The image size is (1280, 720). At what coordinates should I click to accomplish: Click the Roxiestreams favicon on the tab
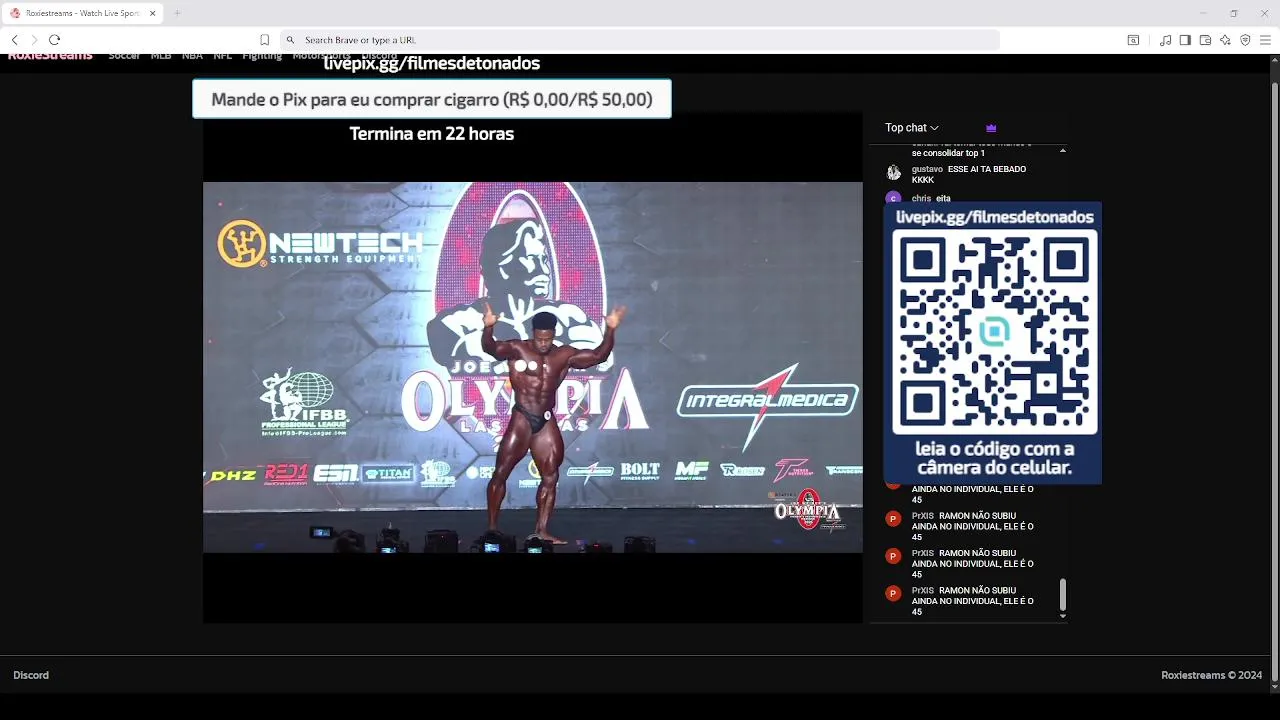pyautogui.click(x=15, y=13)
